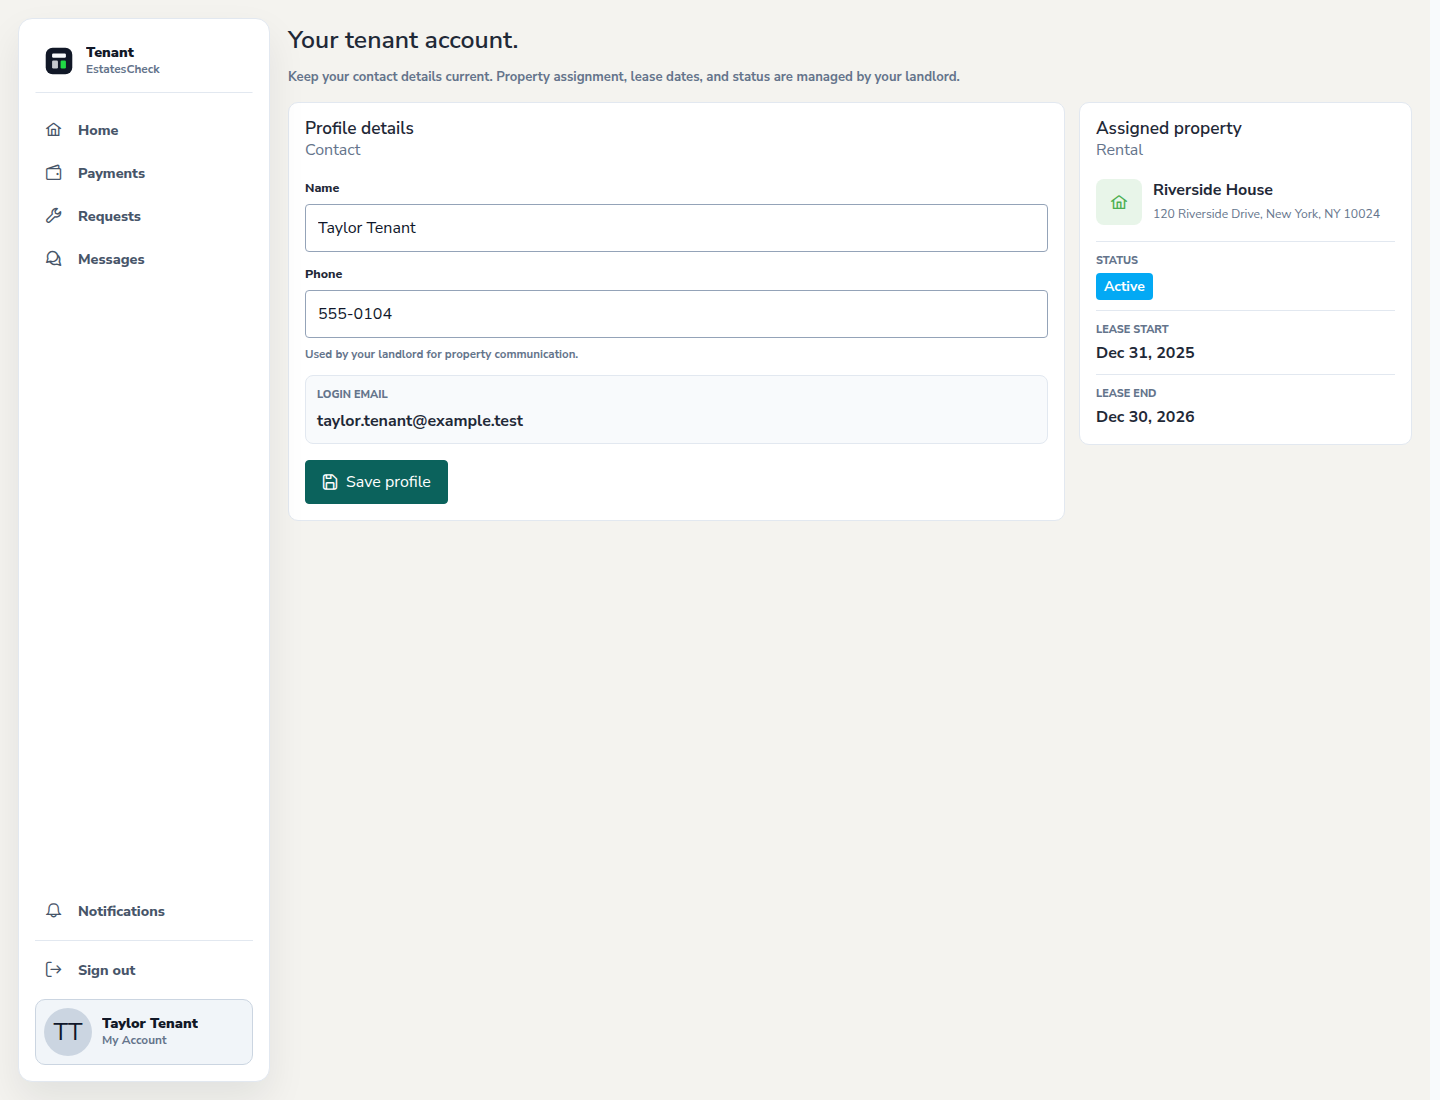Viewport: 1440px width, 1100px height.
Task: Click the Assigned property heading
Action: (x=1169, y=128)
